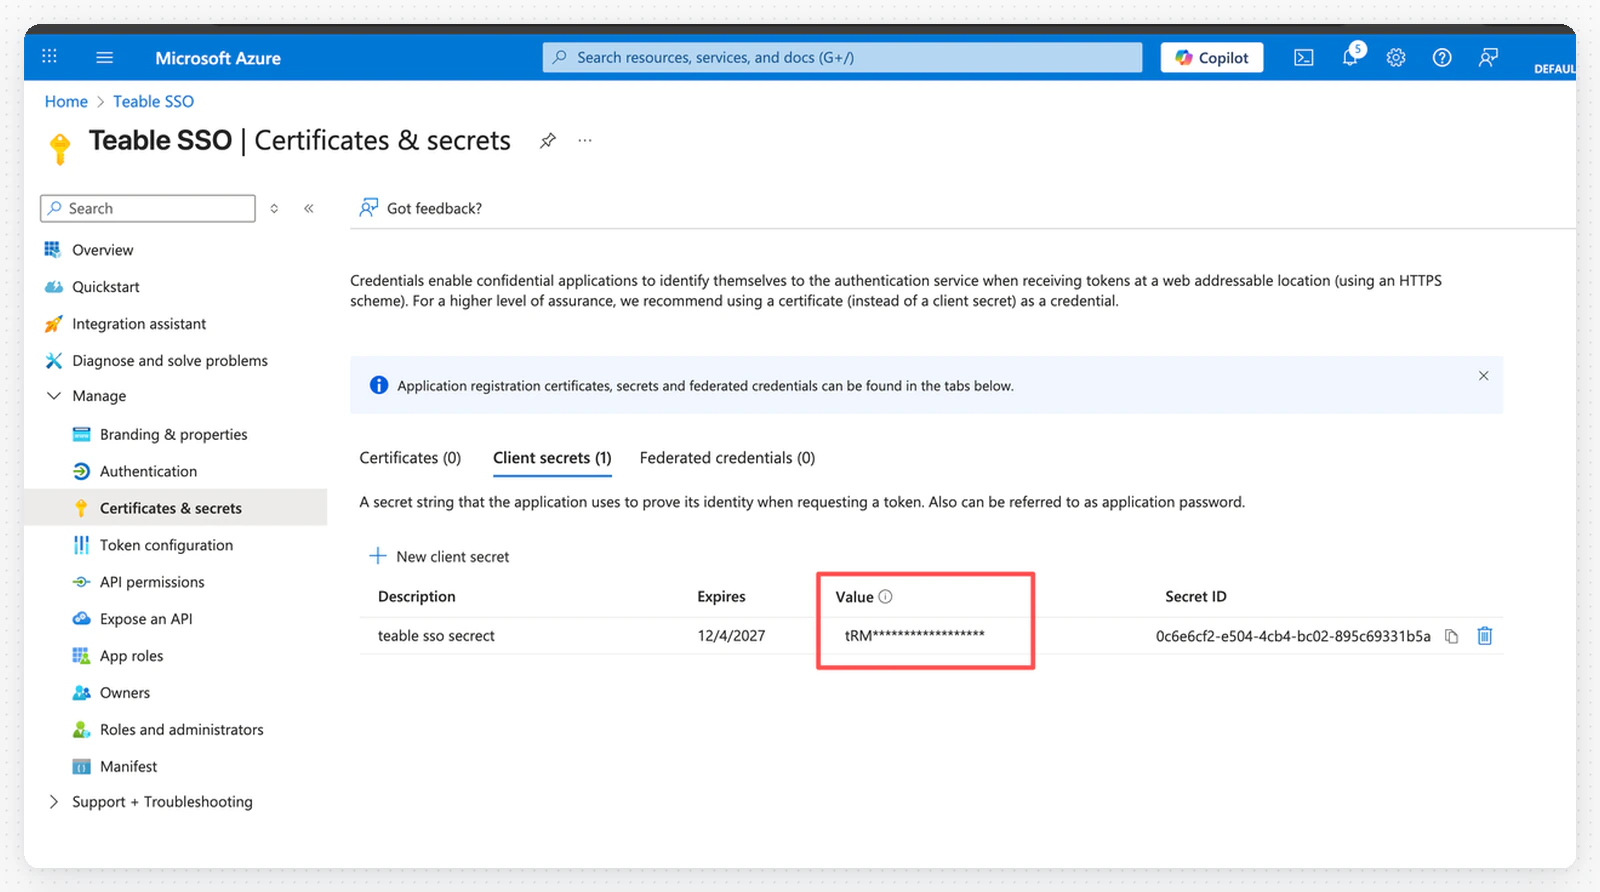Delete the teable sso secrect
The height and width of the screenshot is (892, 1600).
pos(1485,635)
